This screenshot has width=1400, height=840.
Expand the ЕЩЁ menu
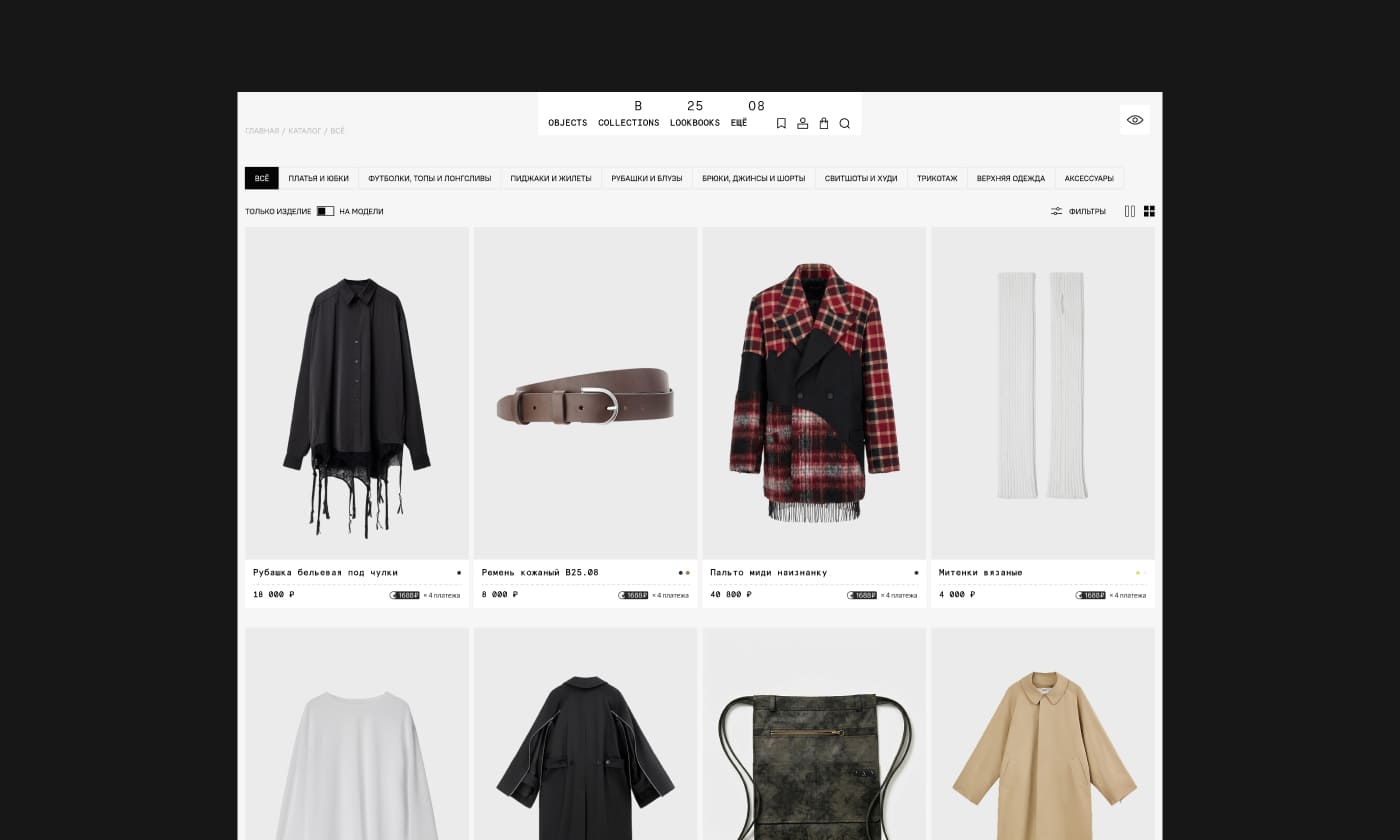point(739,123)
